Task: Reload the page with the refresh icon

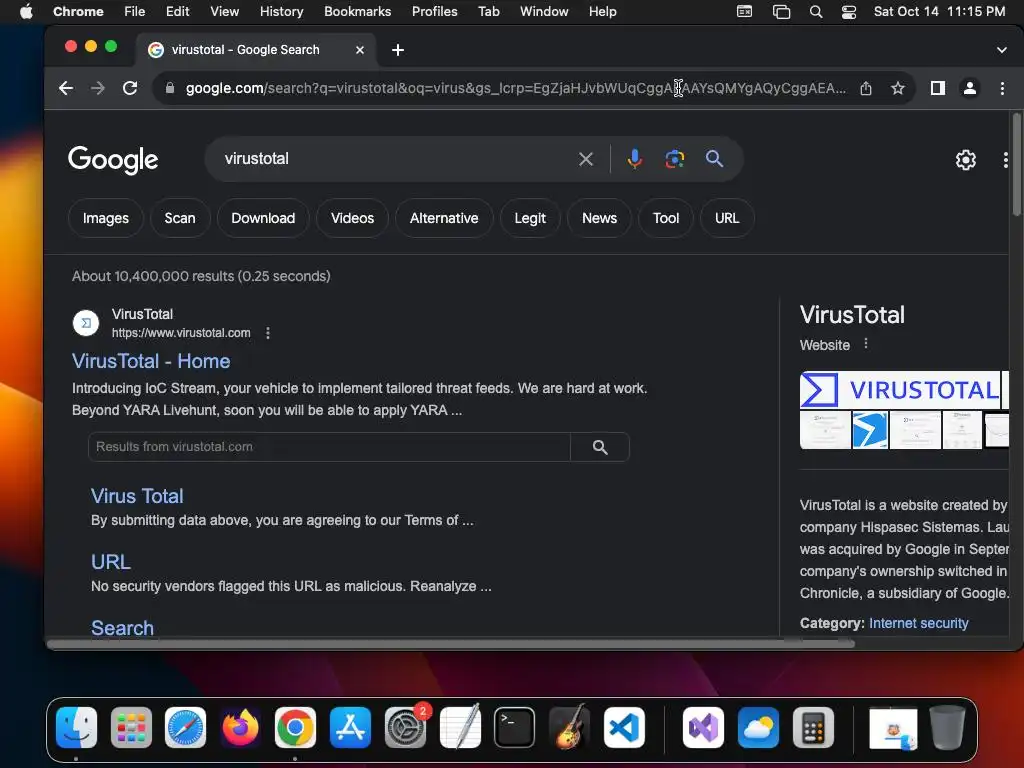Action: 130,88
